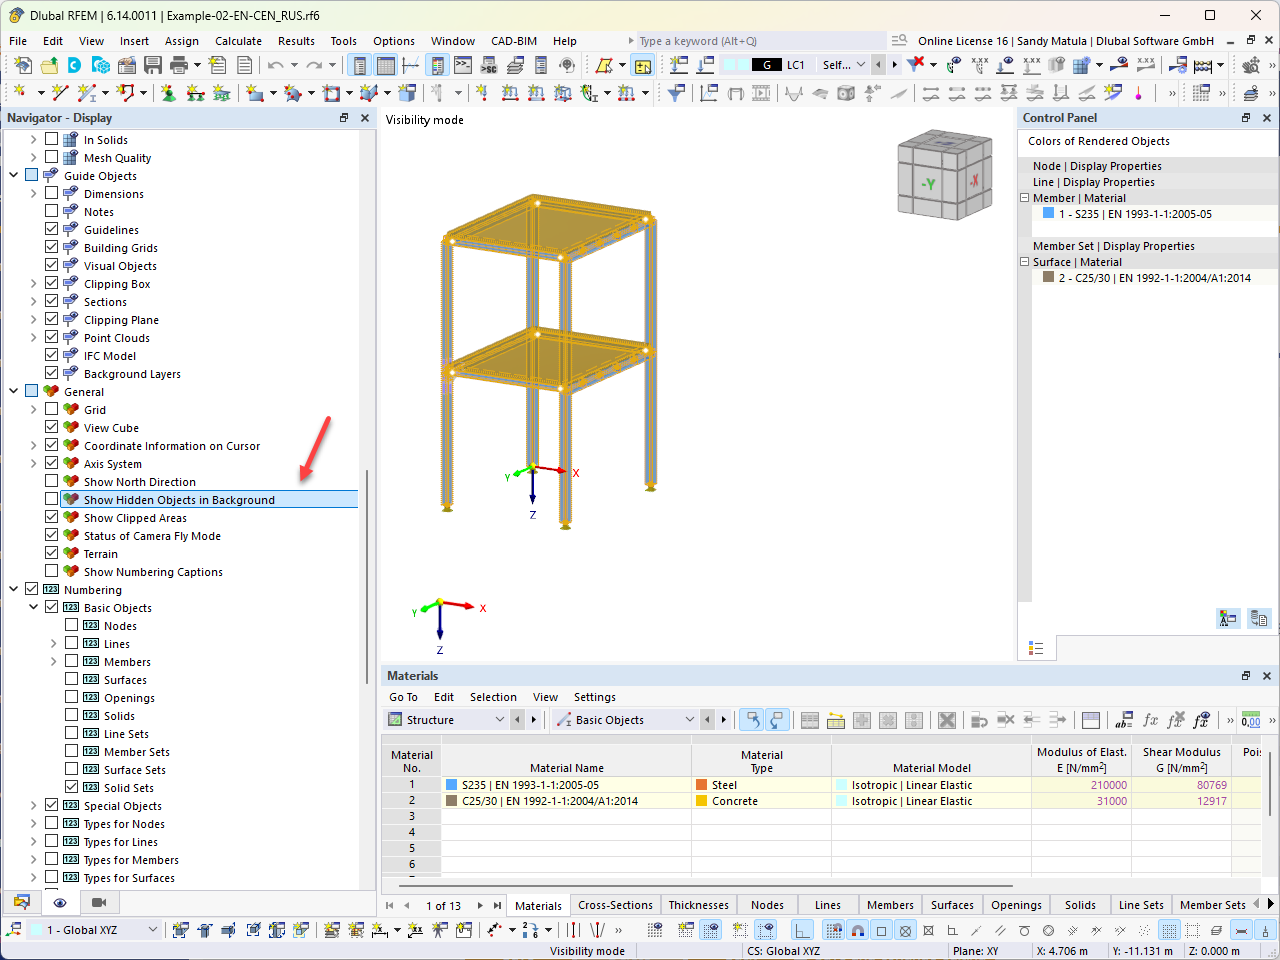1280x960 pixels.
Task: Click the C25/30 brown color swatch in Control Panel
Action: [1049, 277]
